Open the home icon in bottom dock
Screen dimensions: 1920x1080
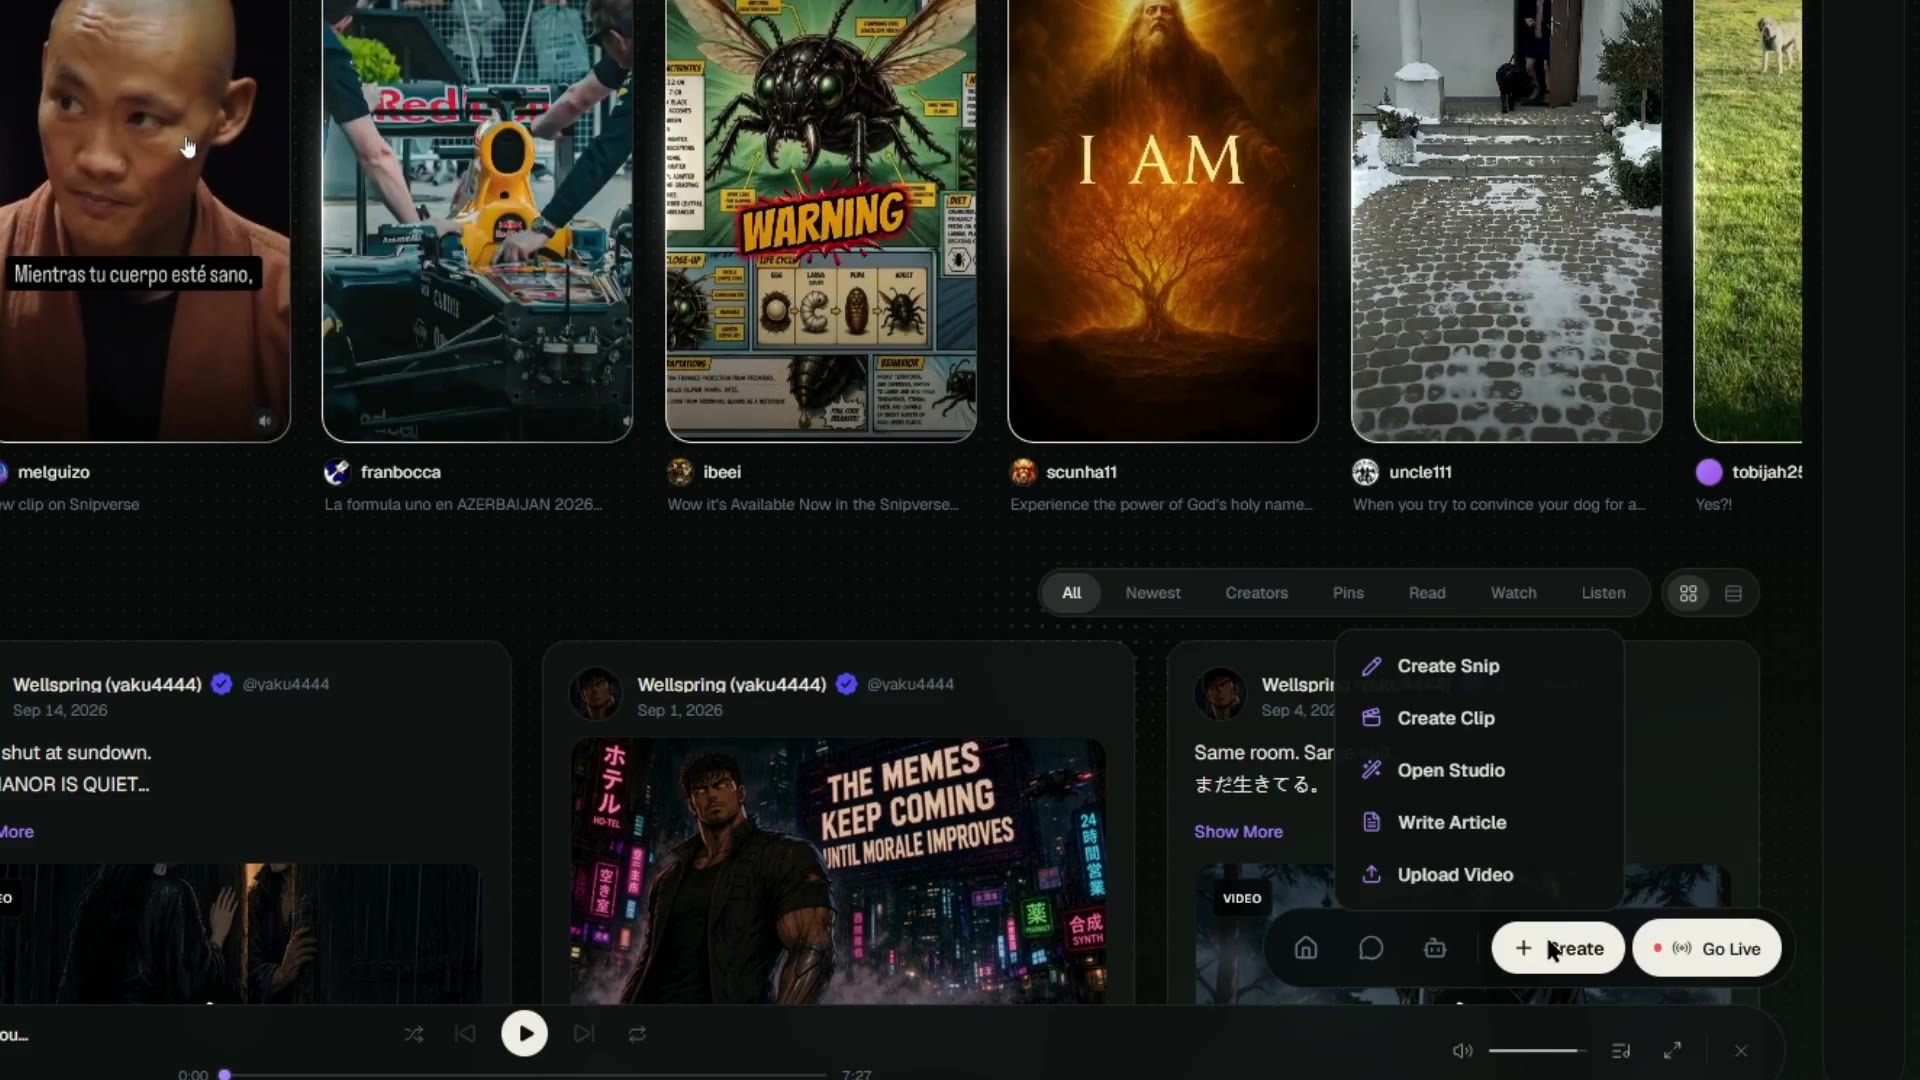[1306, 948]
